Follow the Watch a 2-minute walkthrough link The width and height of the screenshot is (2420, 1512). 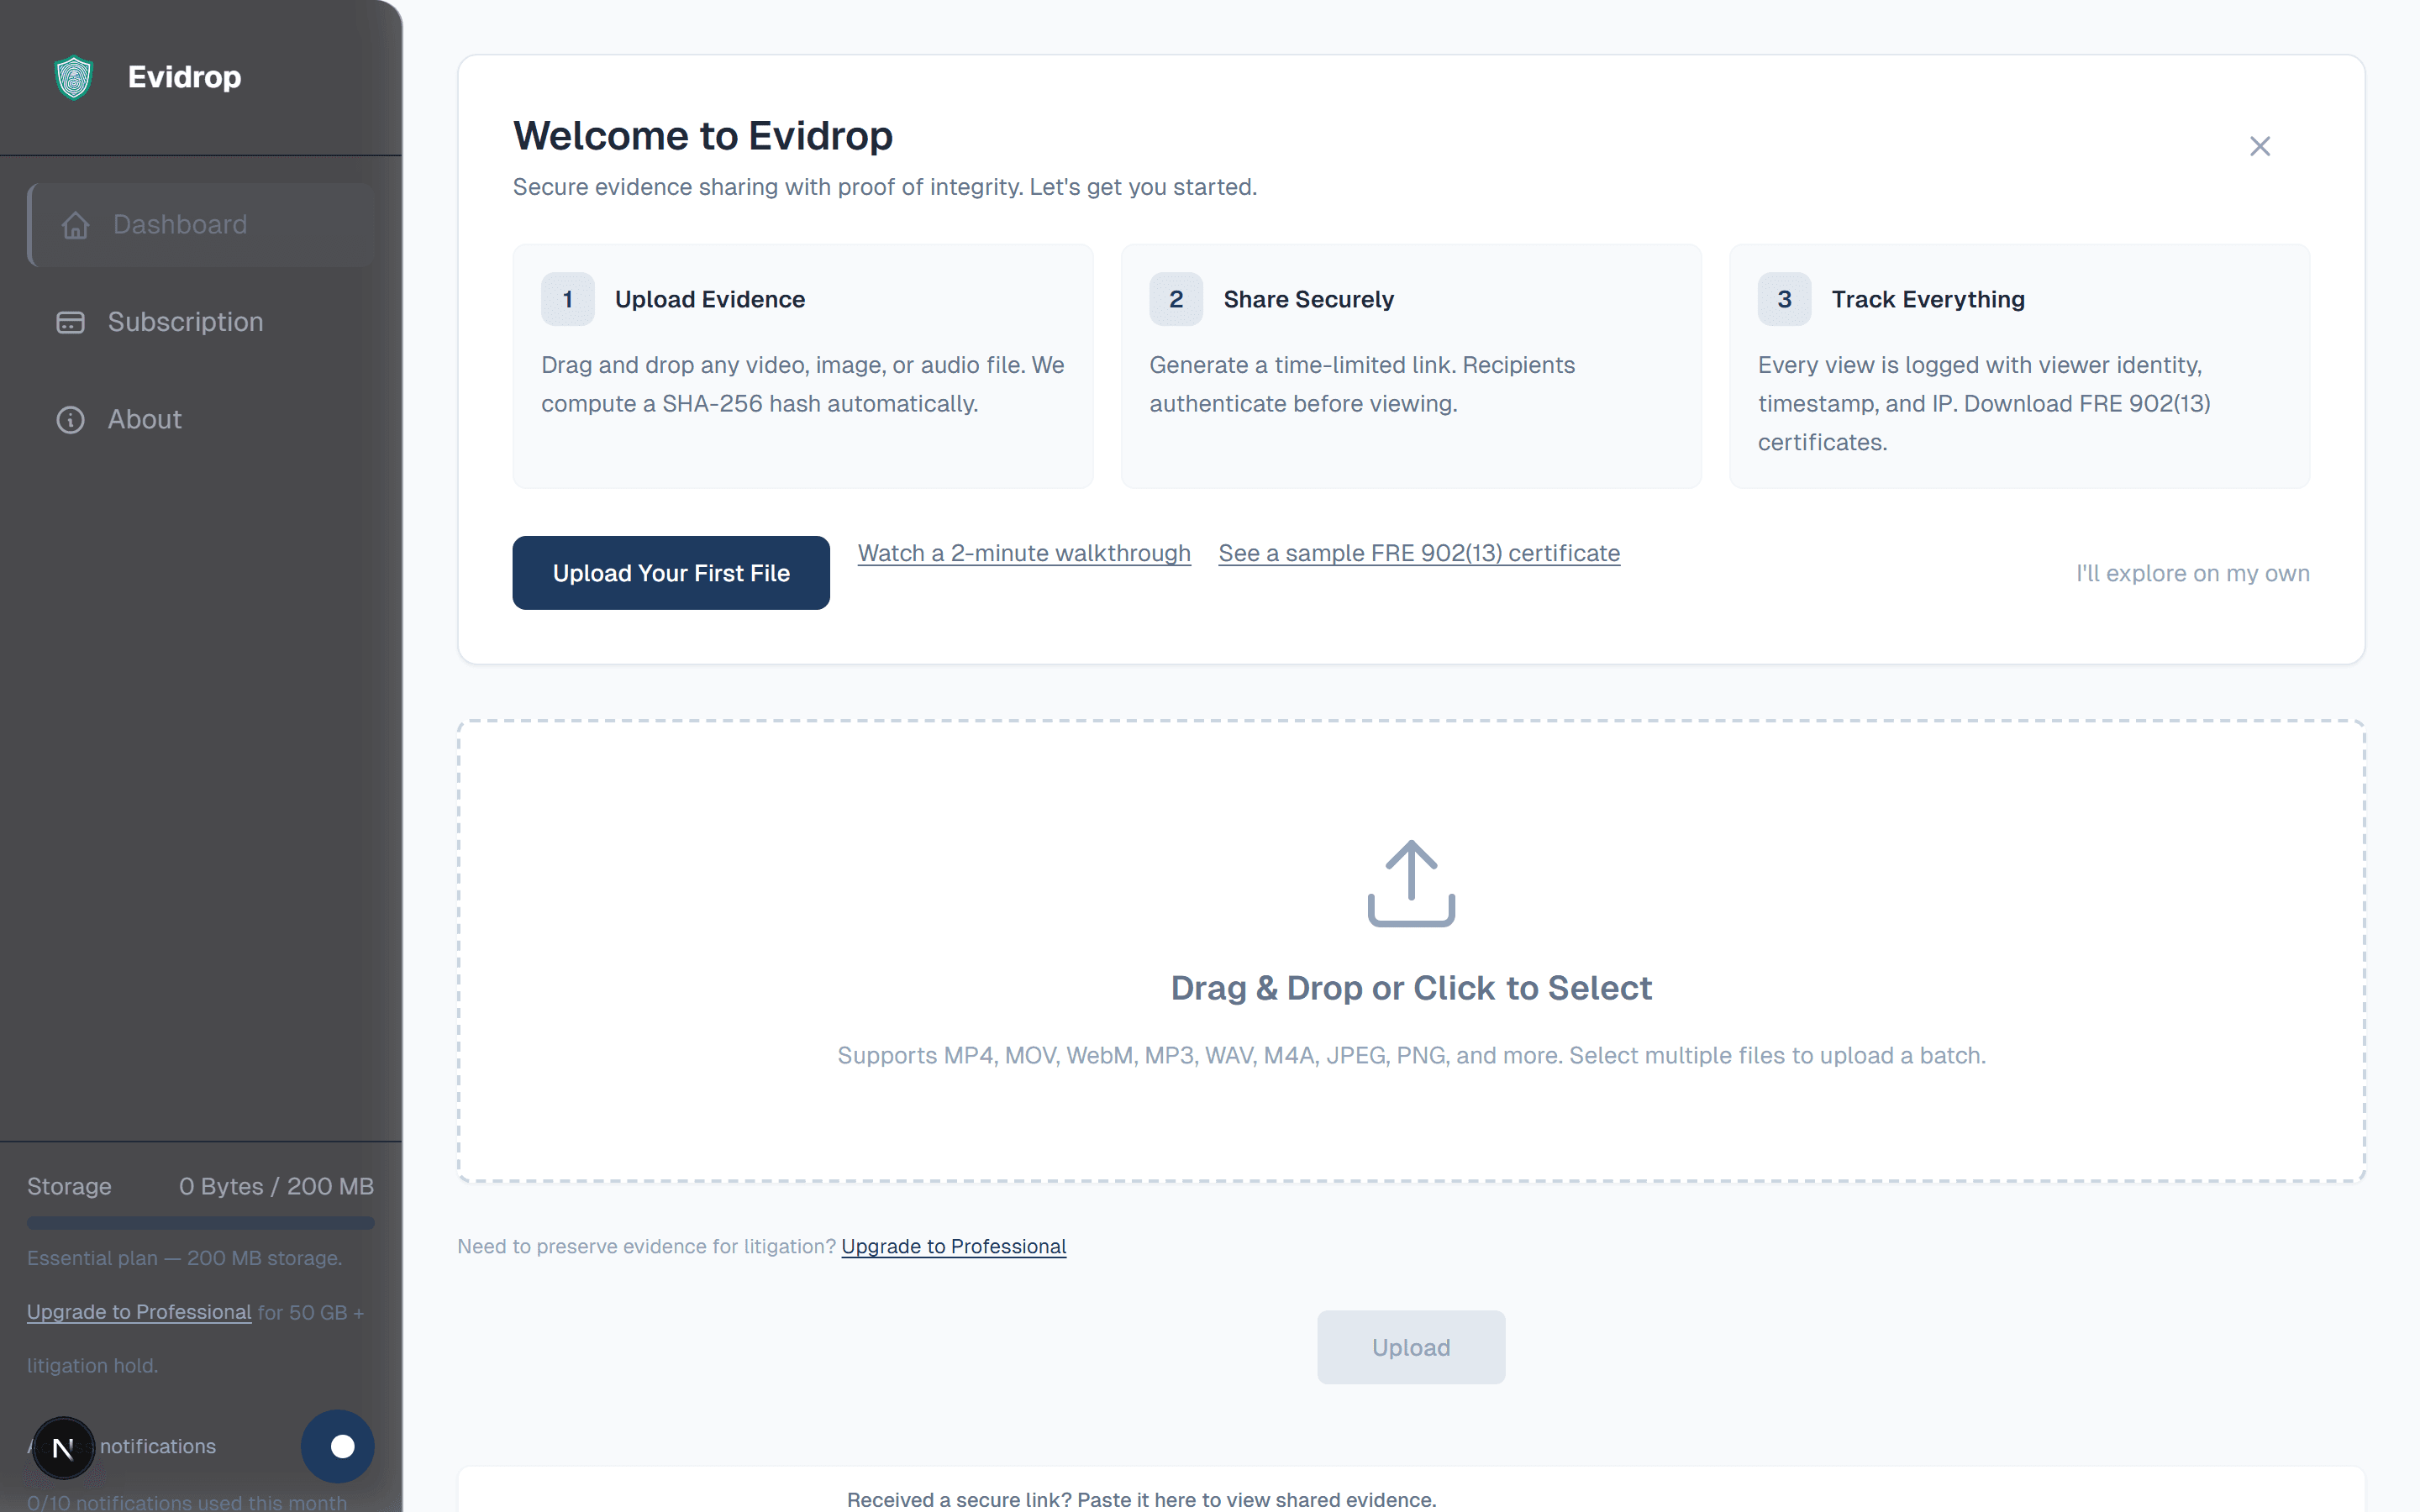(1023, 552)
